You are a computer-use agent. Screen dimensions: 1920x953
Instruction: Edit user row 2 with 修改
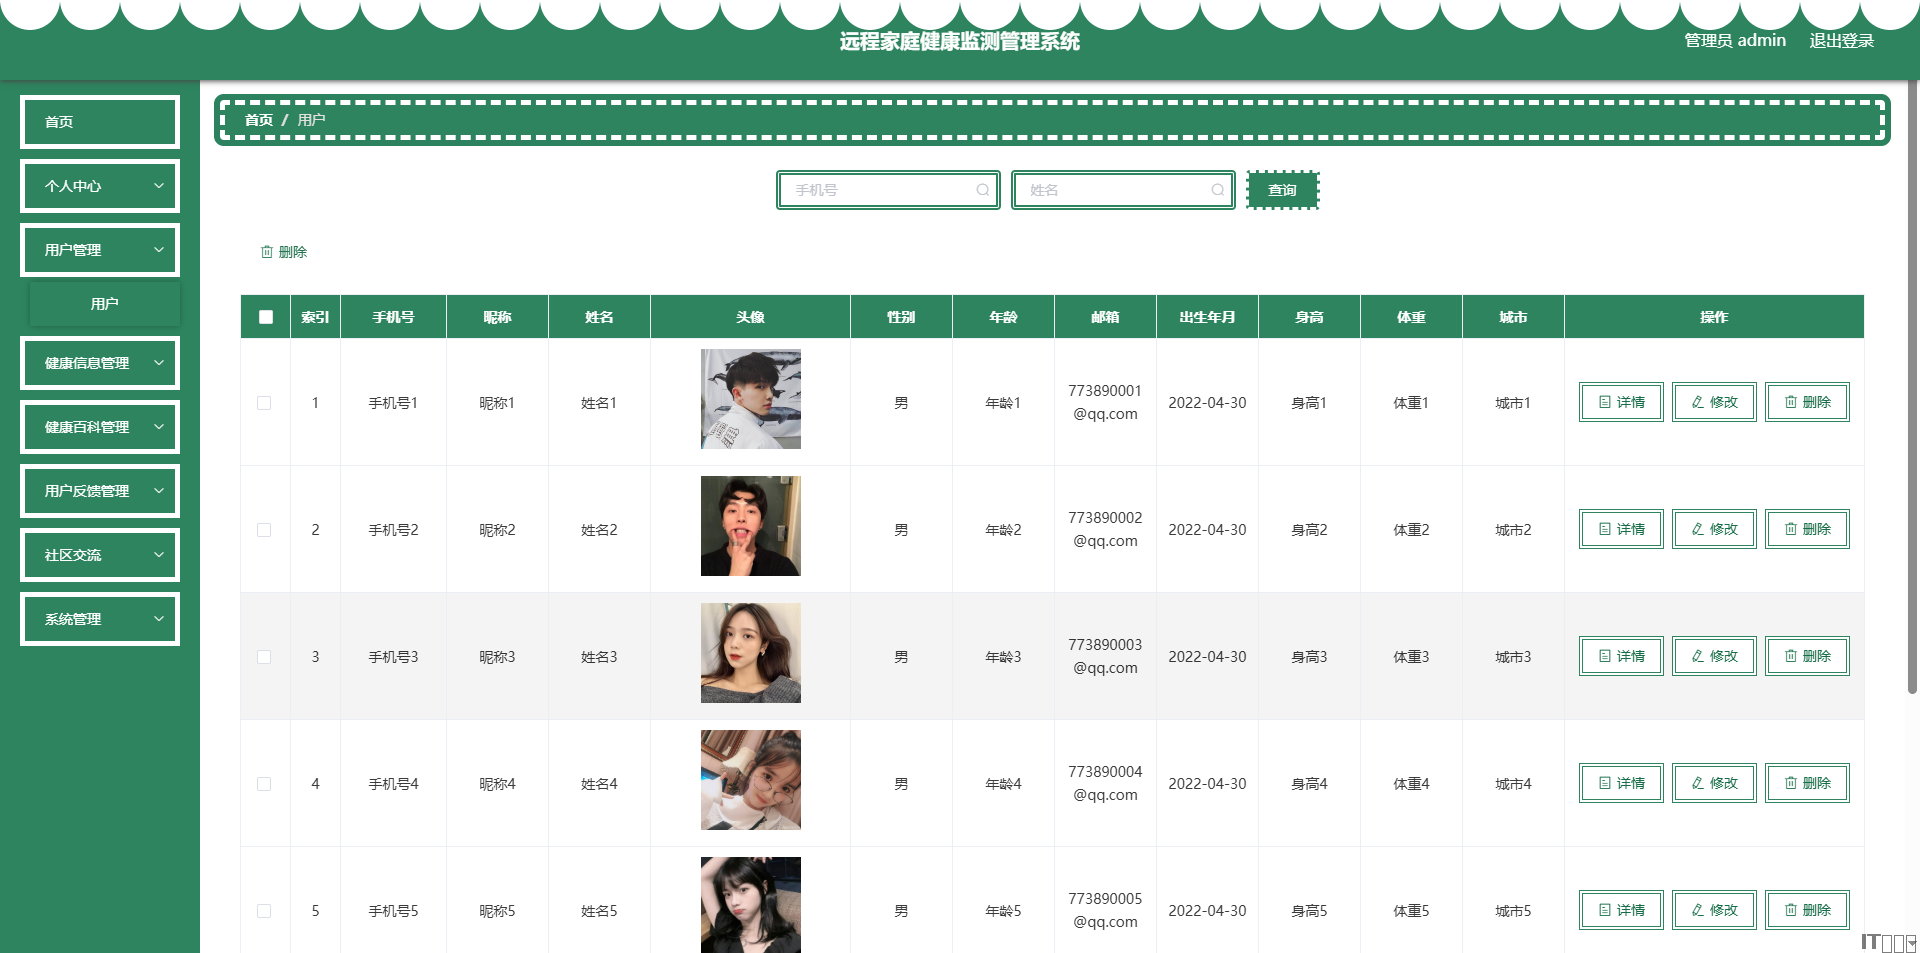coord(1713,529)
